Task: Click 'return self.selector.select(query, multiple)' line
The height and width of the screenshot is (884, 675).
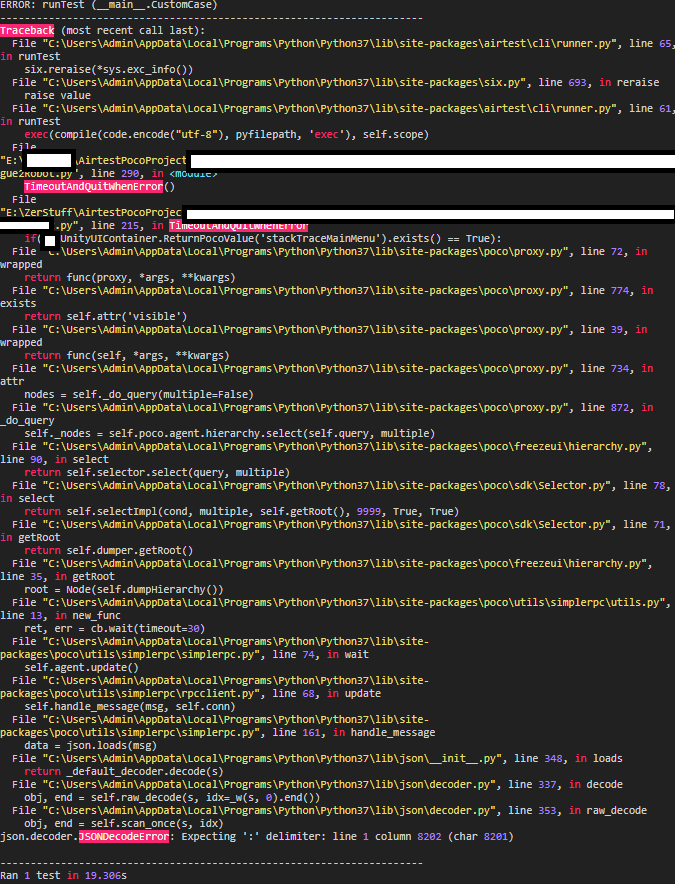Action: point(157,472)
